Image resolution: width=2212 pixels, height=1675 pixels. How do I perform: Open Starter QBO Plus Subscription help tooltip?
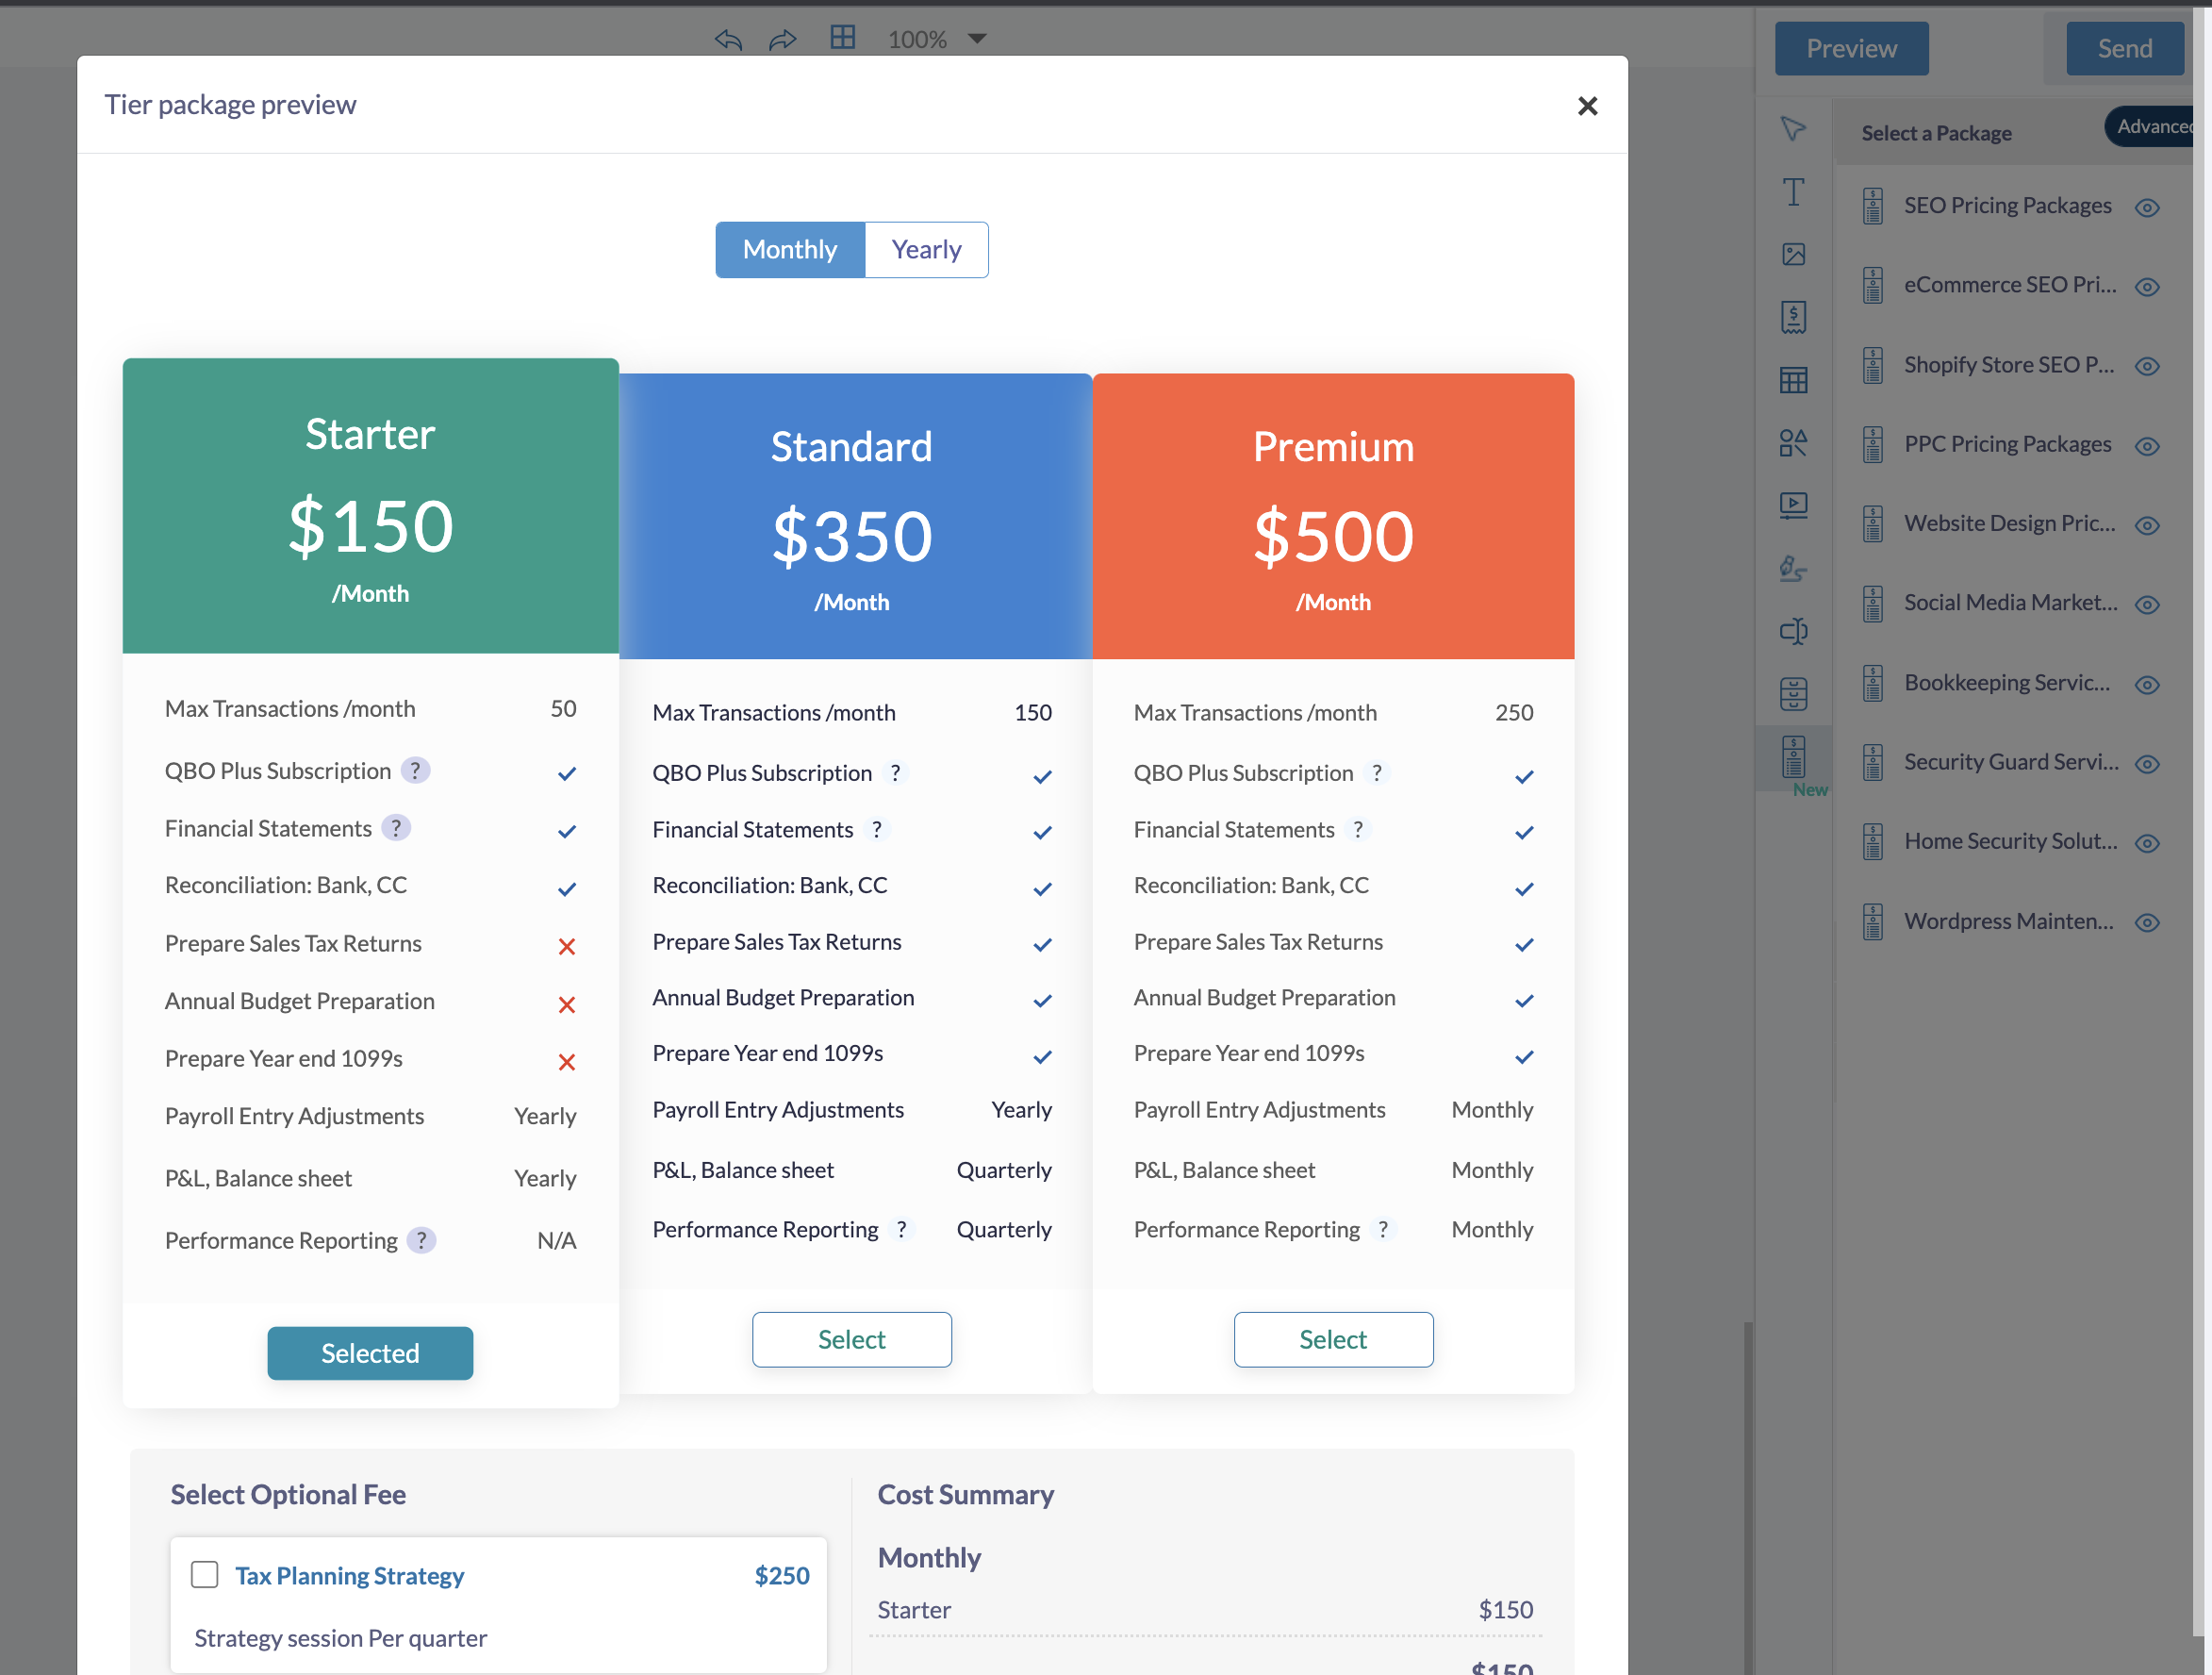click(415, 771)
